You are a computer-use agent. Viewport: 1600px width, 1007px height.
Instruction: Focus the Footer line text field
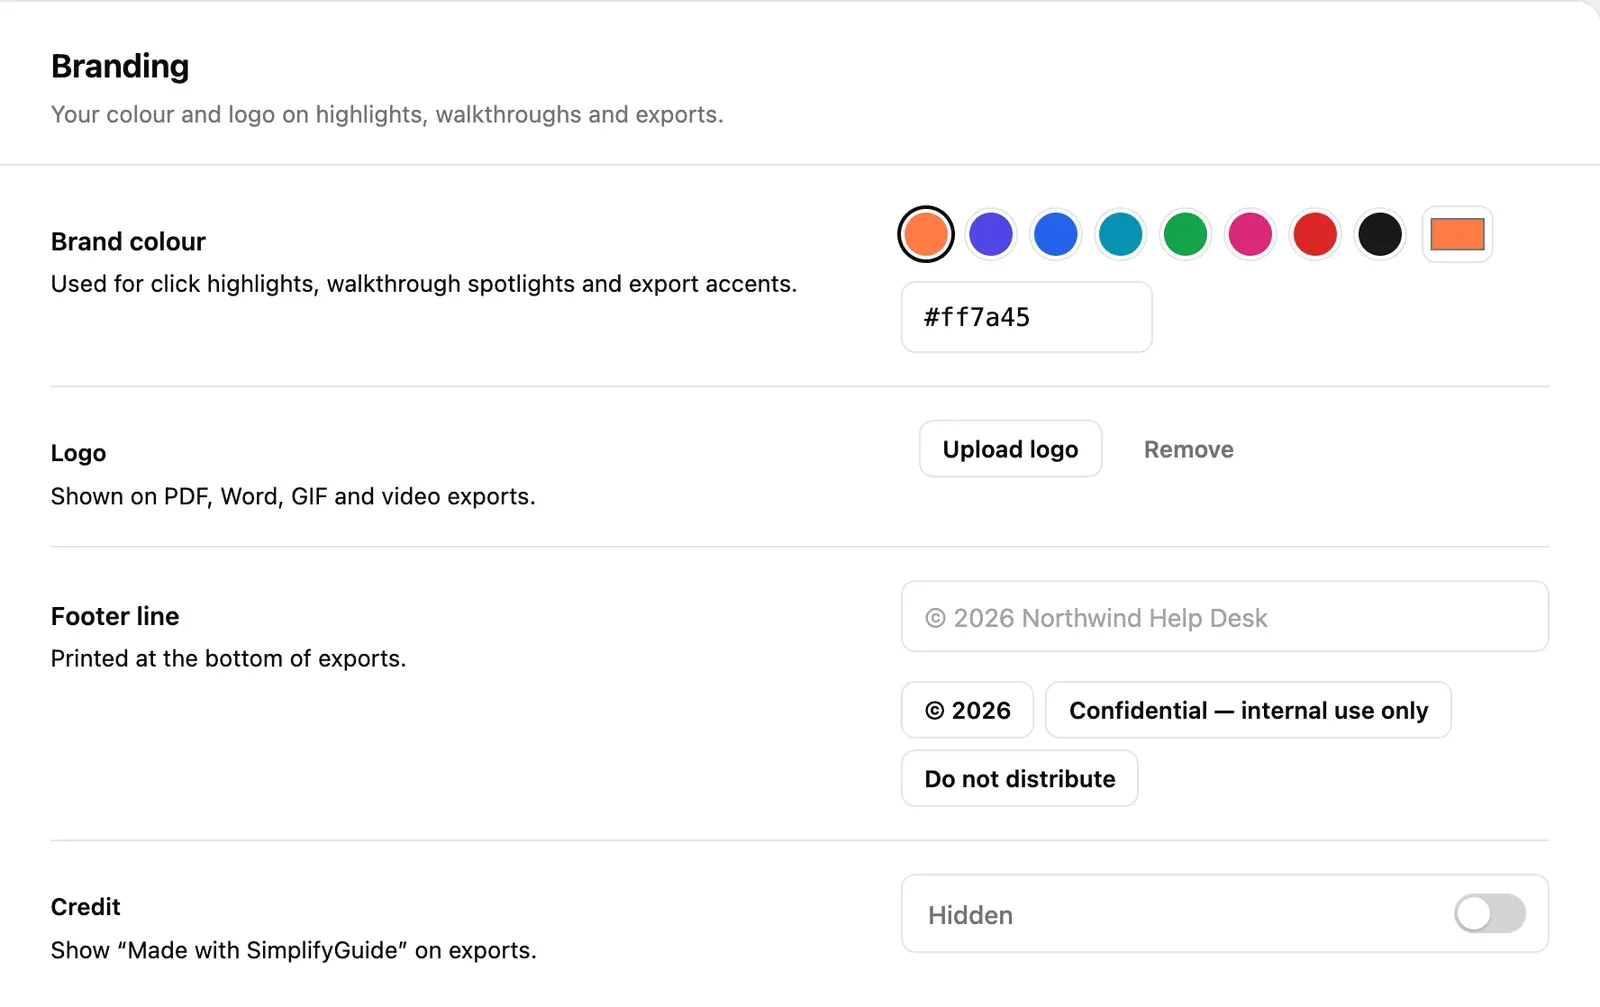[1225, 617]
